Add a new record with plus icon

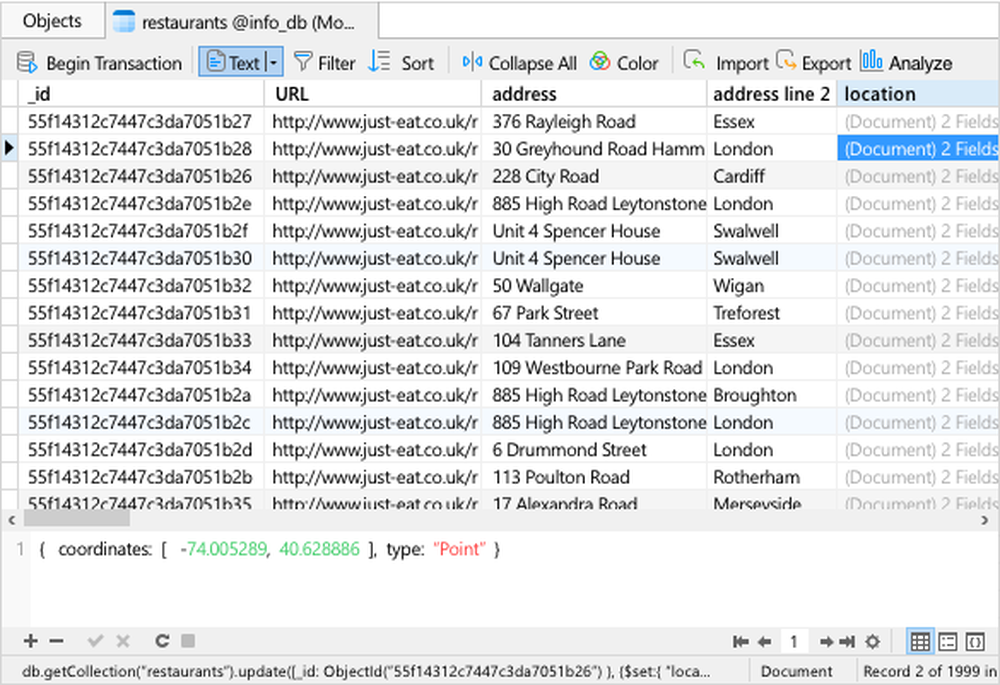[x=30, y=641]
